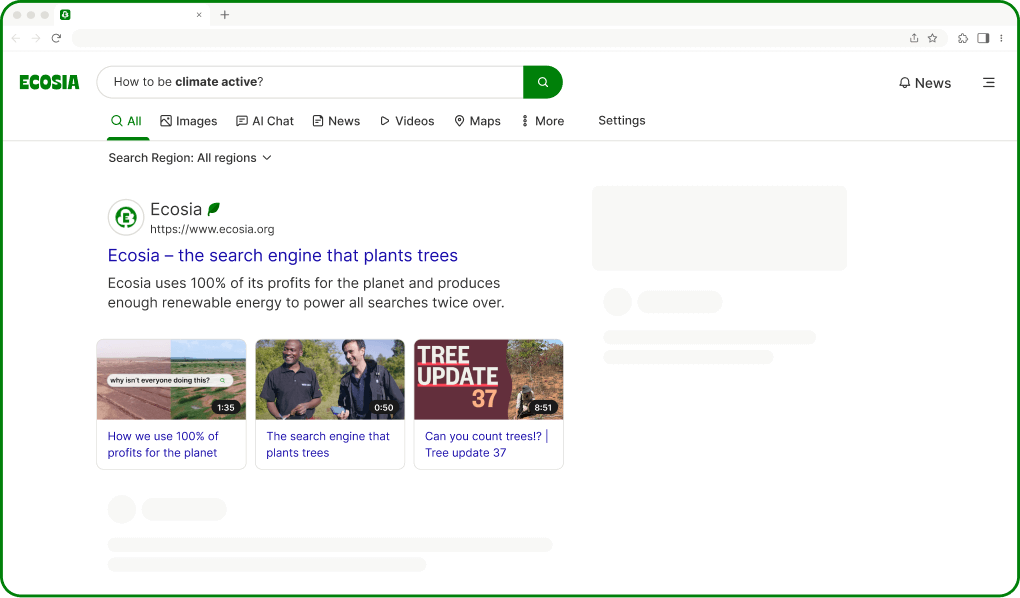Click the ECOSIA wordmark logo

coord(49,82)
